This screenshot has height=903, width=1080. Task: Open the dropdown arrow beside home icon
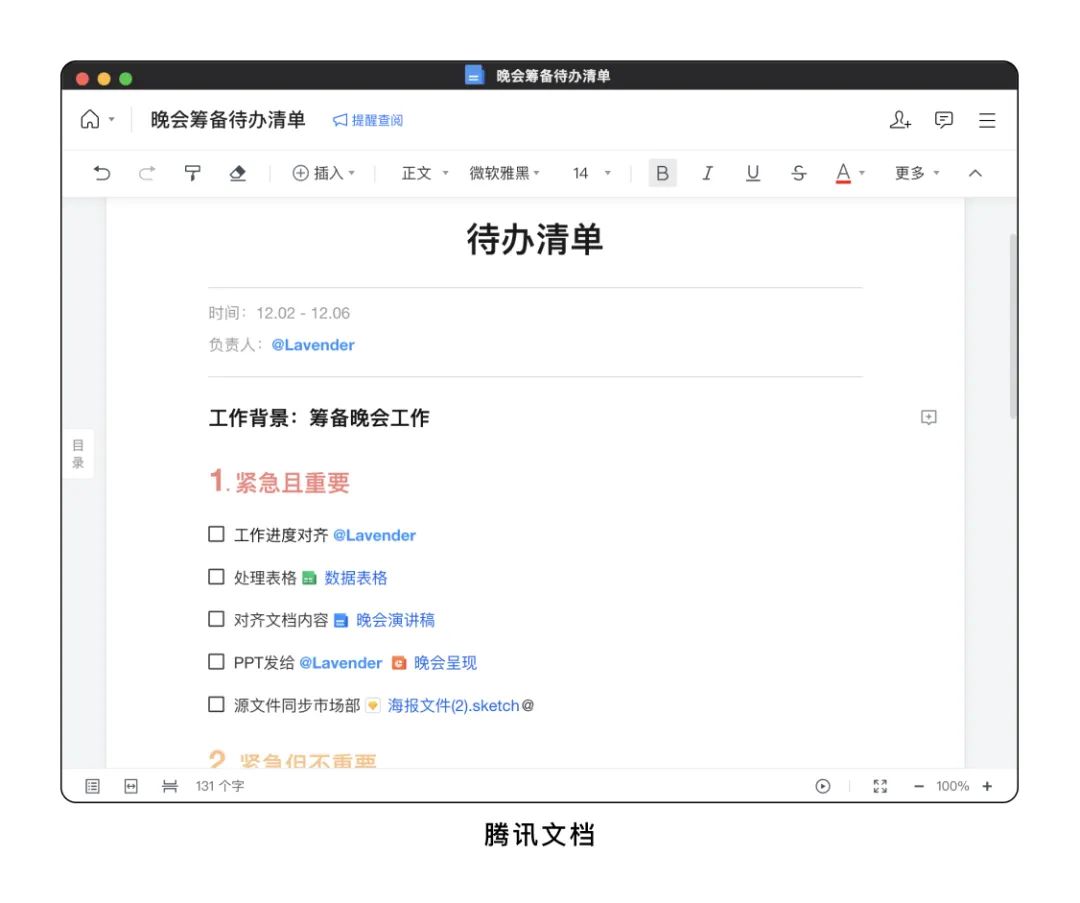(x=112, y=119)
